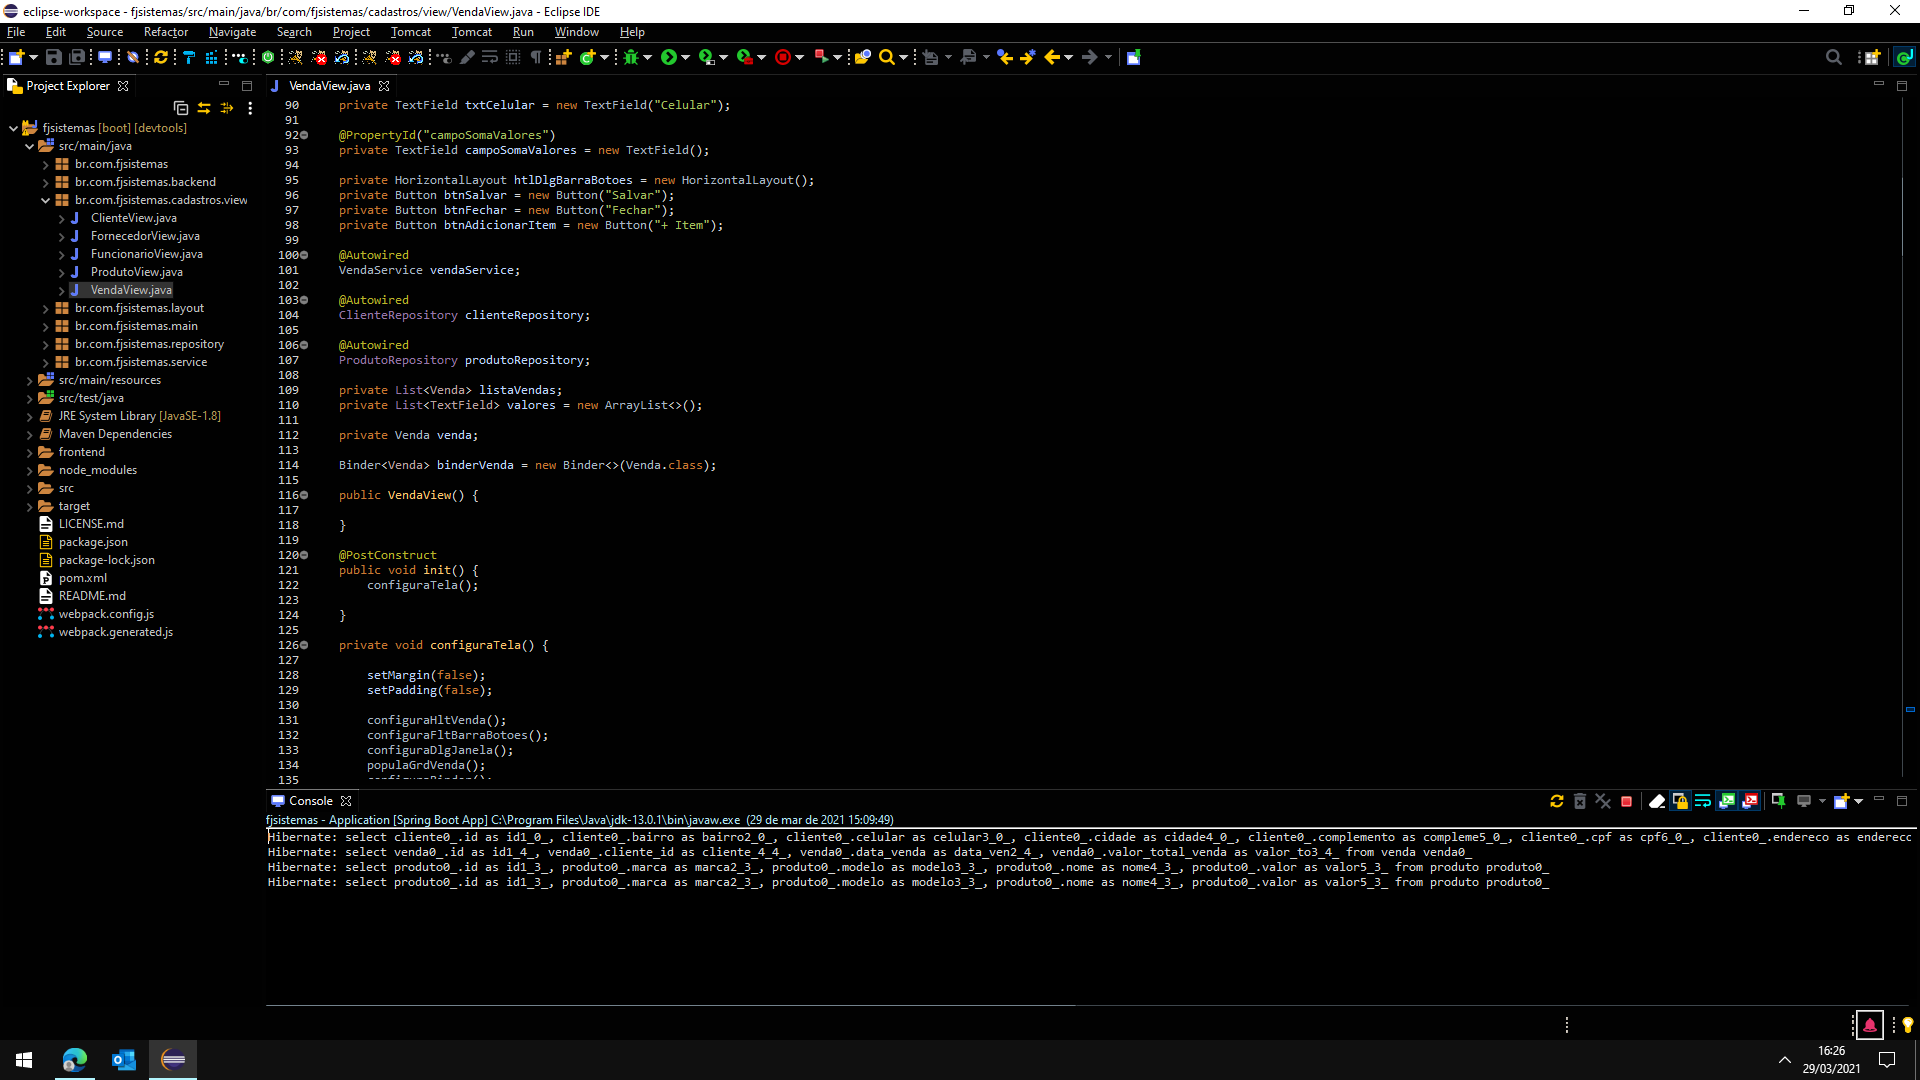
Task: Open the Refactor menu
Action: click(166, 32)
